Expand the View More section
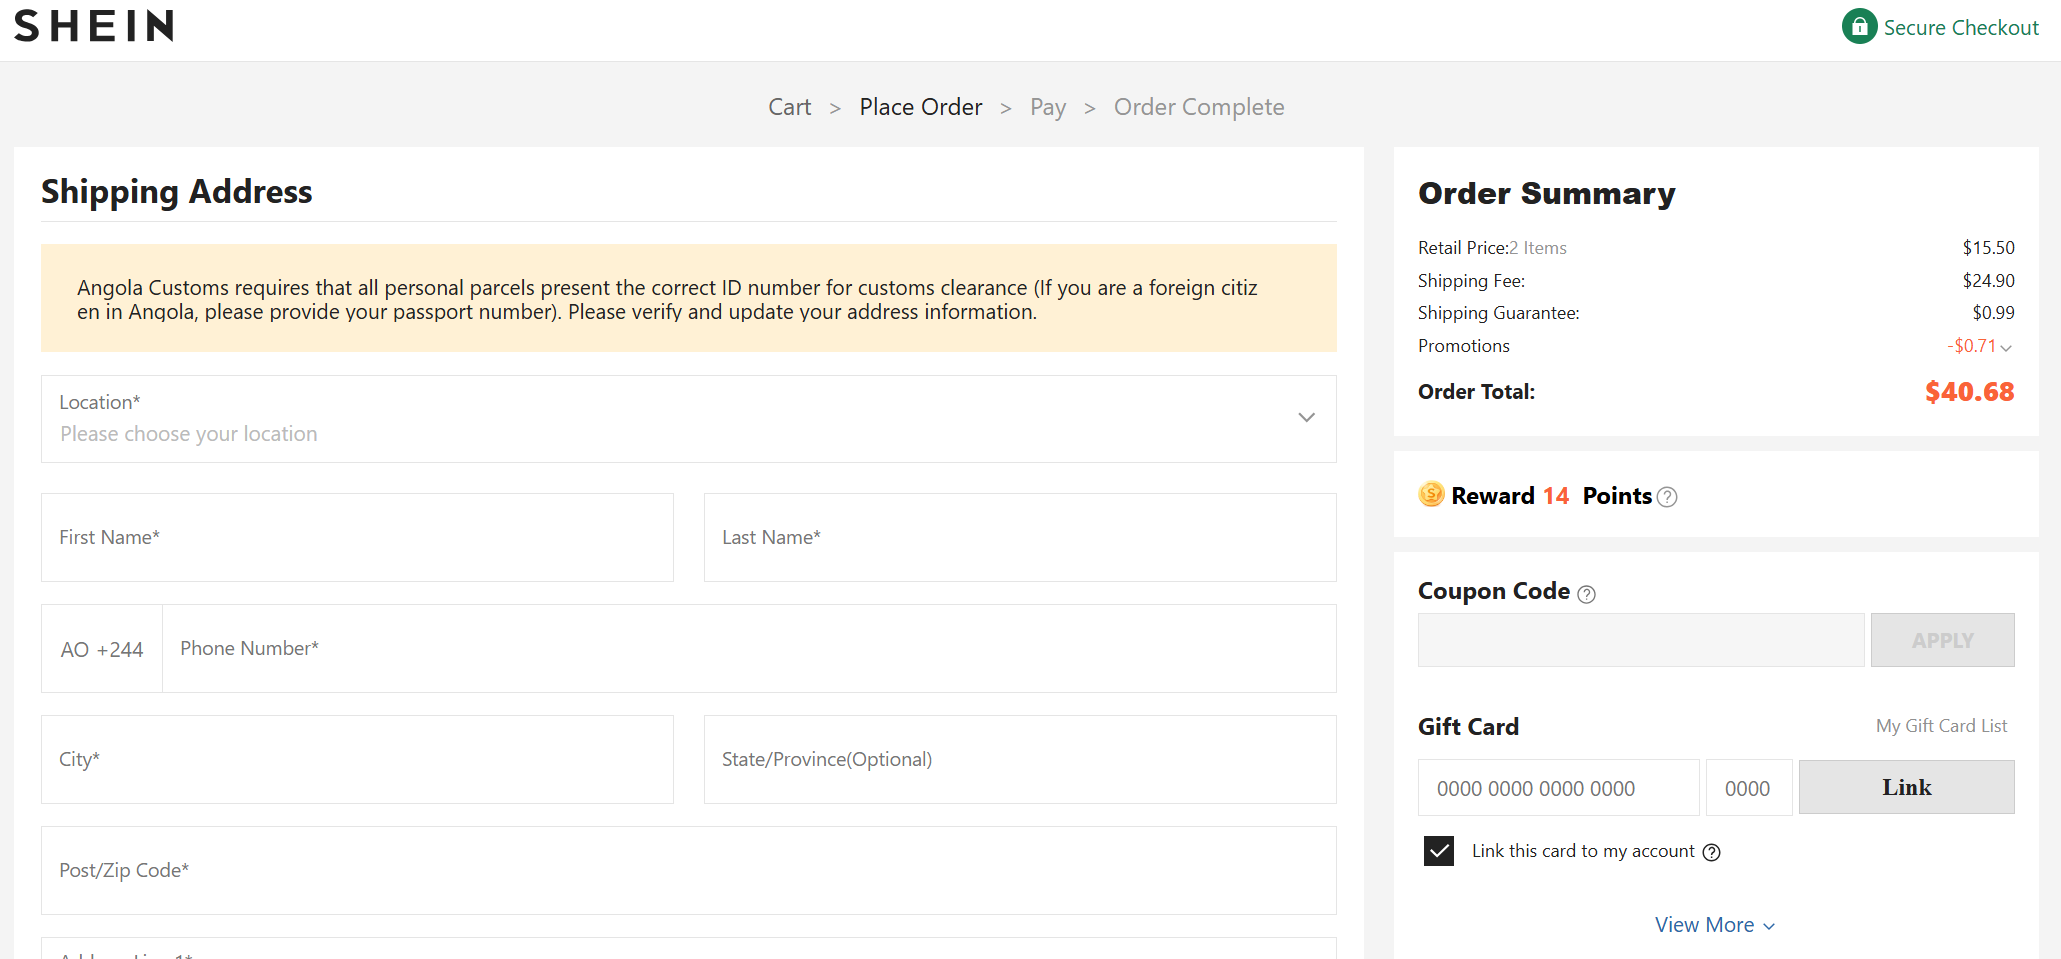This screenshot has width=2061, height=959. 1714,925
